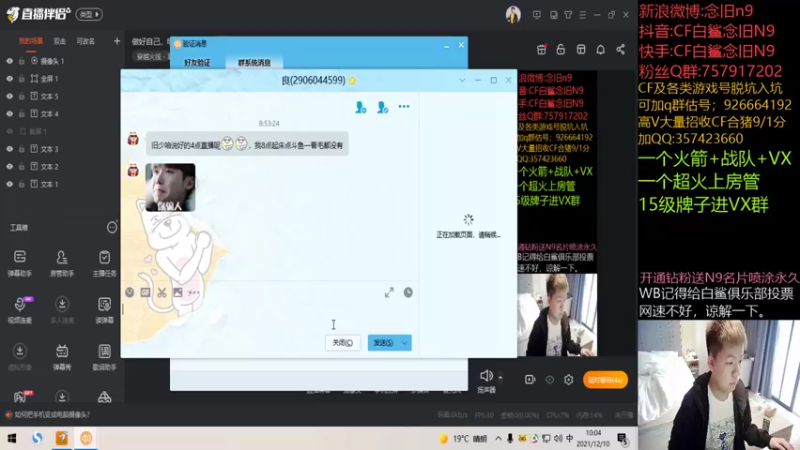Select the 可改名 scene tab
The height and width of the screenshot is (450, 800).
click(x=85, y=41)
